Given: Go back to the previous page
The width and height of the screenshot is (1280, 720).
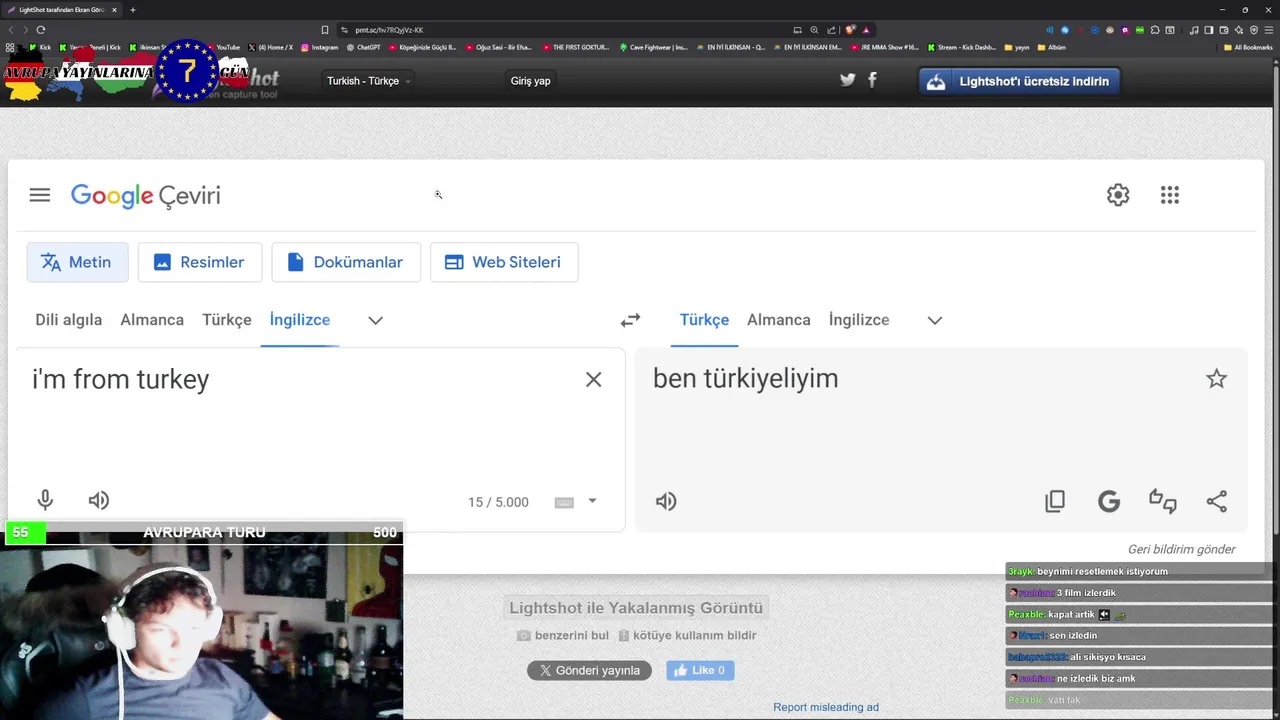Looking at the screenshot, I should (x=11, y=30).
